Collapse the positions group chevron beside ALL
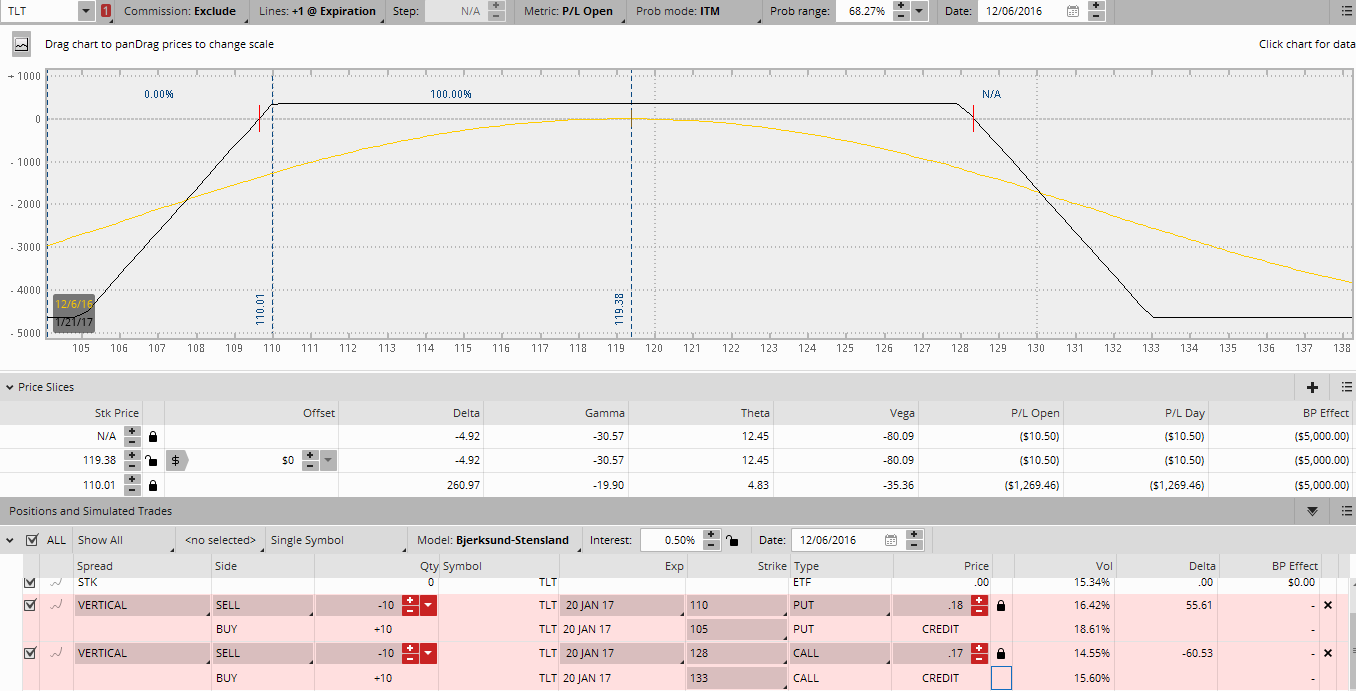 coord(10,540)
